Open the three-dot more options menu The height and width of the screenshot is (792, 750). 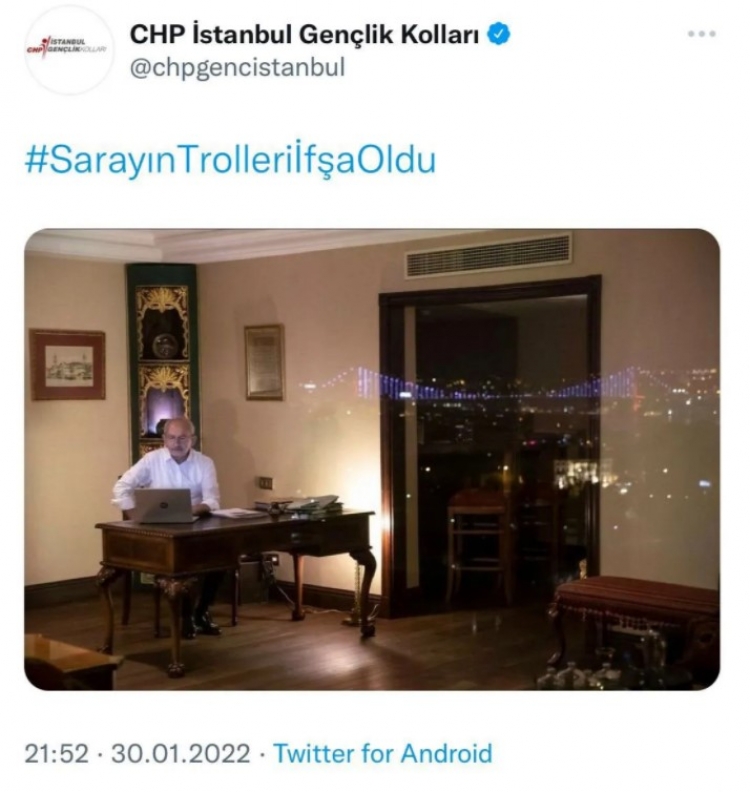pos(702,34)
